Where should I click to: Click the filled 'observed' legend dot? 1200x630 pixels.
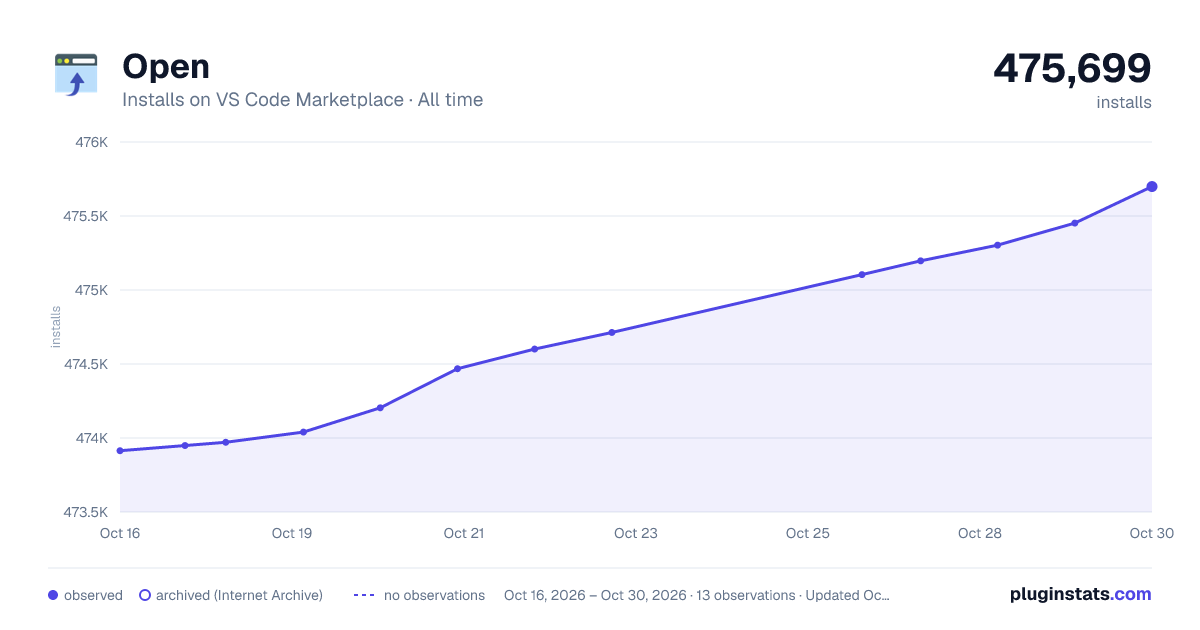click(53, 595)
